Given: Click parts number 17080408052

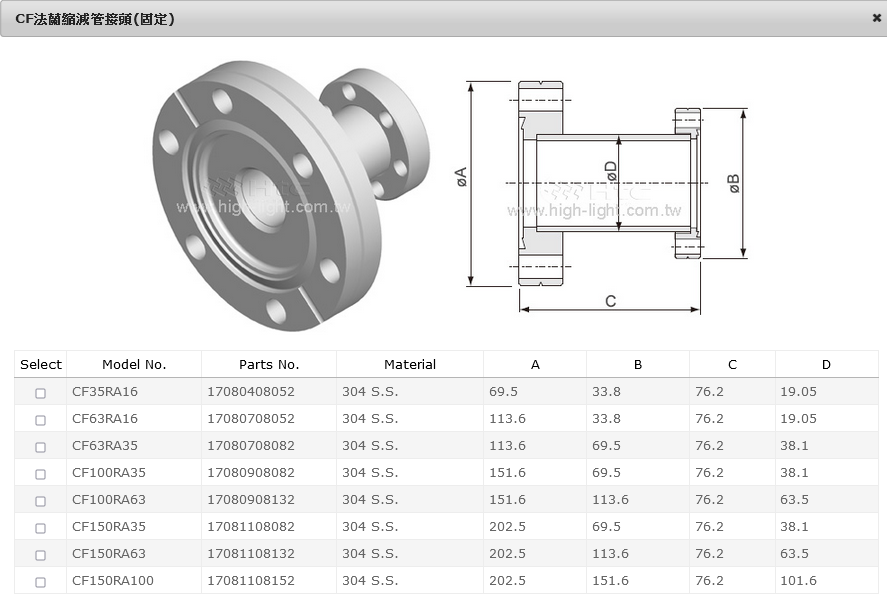Looking at the screenshot, I should click(251, 392).
